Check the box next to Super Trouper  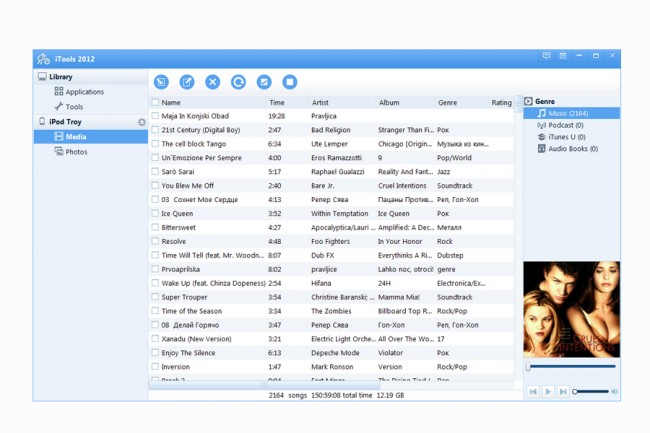point(155,297)
